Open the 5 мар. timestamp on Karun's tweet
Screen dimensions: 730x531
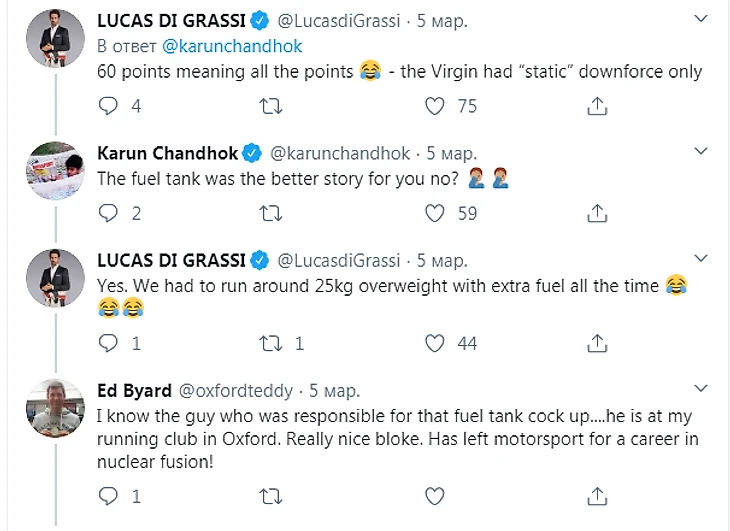[x=451, y=153]
